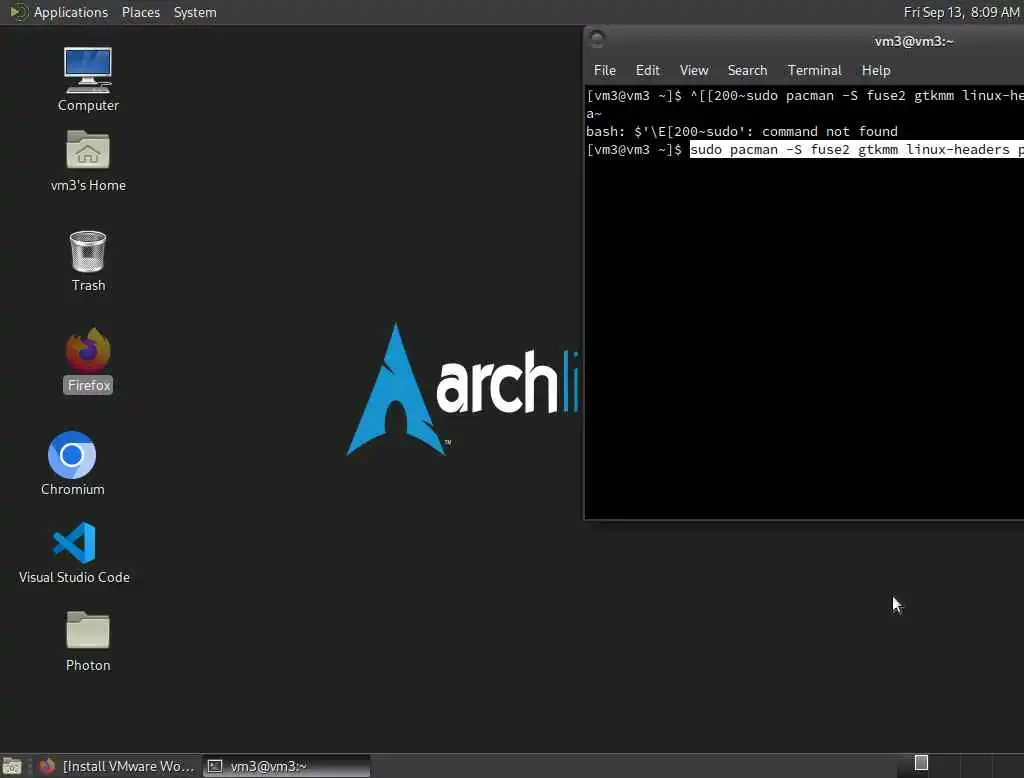Image resolution: width=1024 pixels, height=778 pixels.
Task: Click the Chromium label under desktop icon
Action: 72,489
